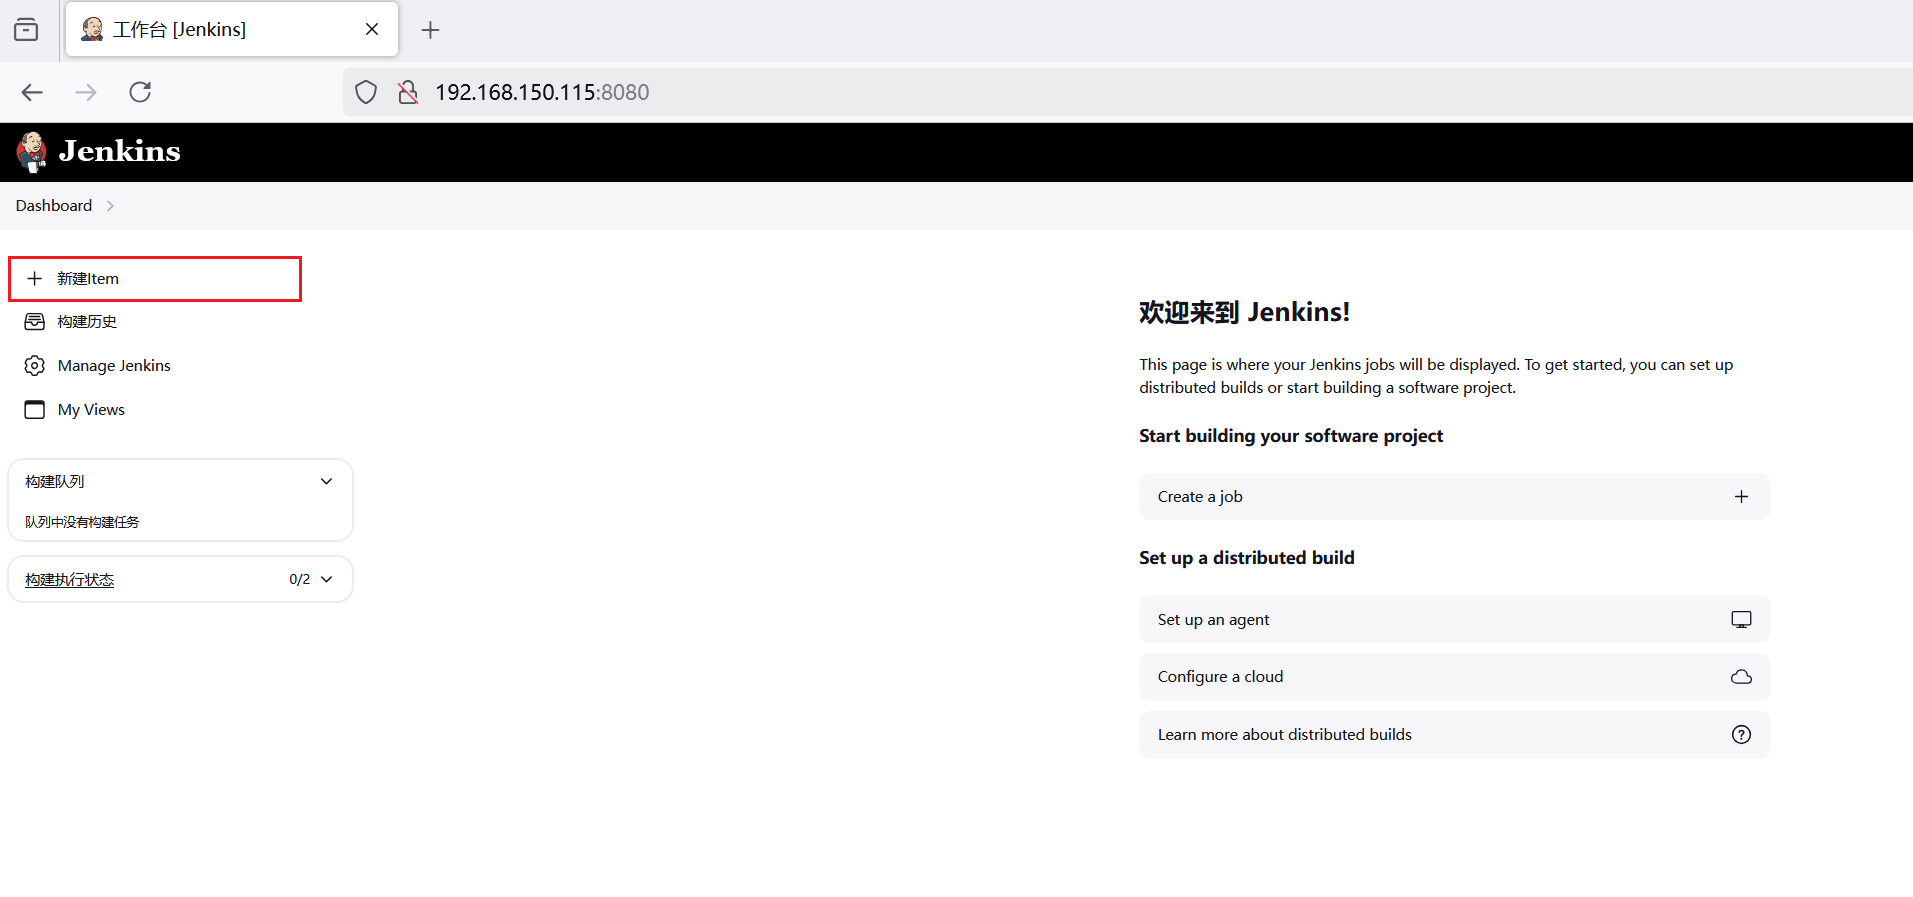
Task: Open the 构建历史 build history link
Action: (x=87, y=322)
